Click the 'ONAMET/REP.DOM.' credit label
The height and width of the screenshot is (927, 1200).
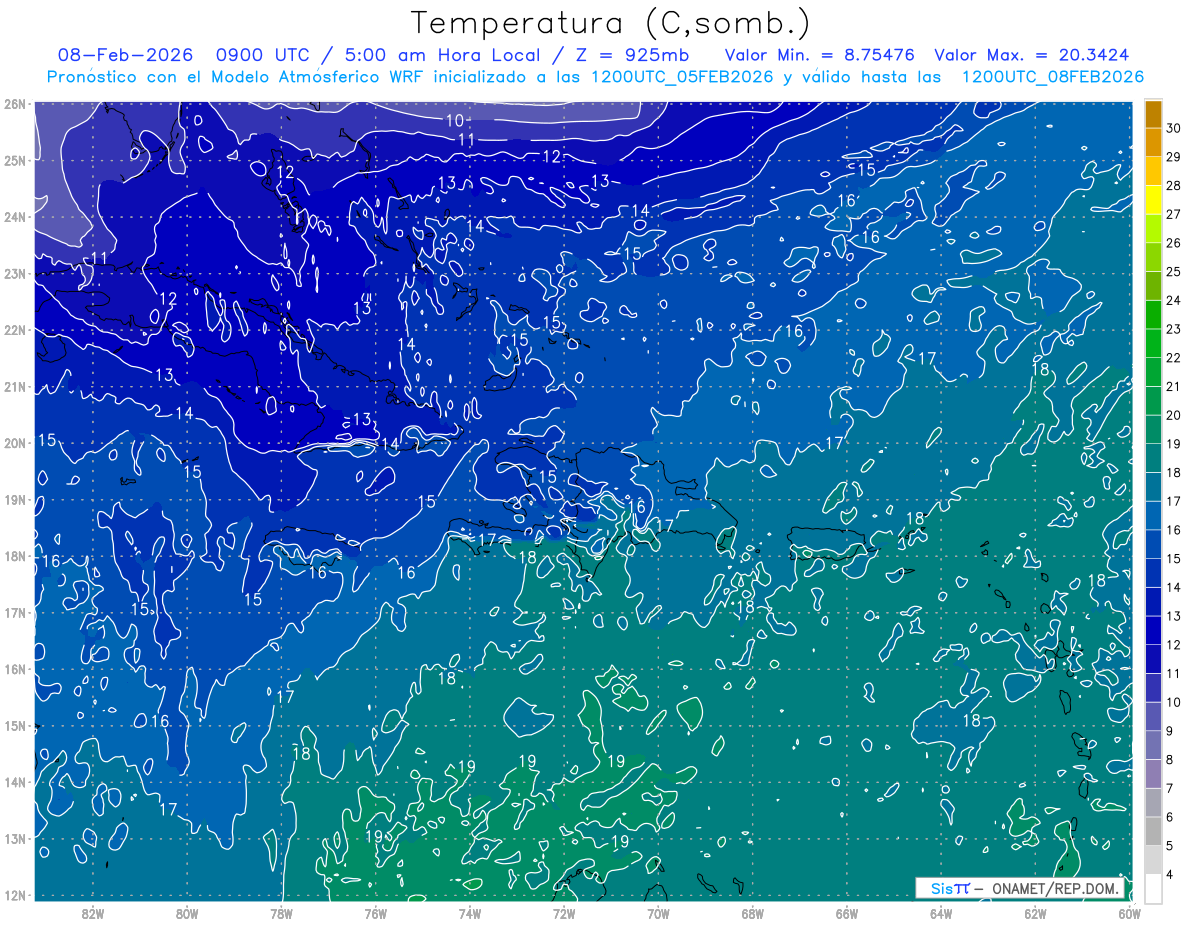point(1054,888)
